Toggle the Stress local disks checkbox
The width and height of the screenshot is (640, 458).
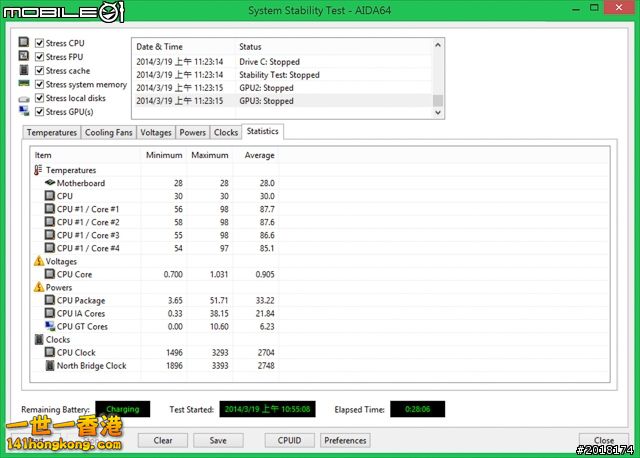40,98
